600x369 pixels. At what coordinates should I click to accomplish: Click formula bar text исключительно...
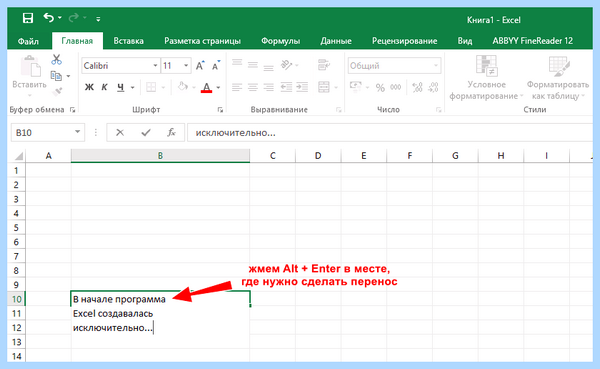pyautogui.click(x=235, y=133)
